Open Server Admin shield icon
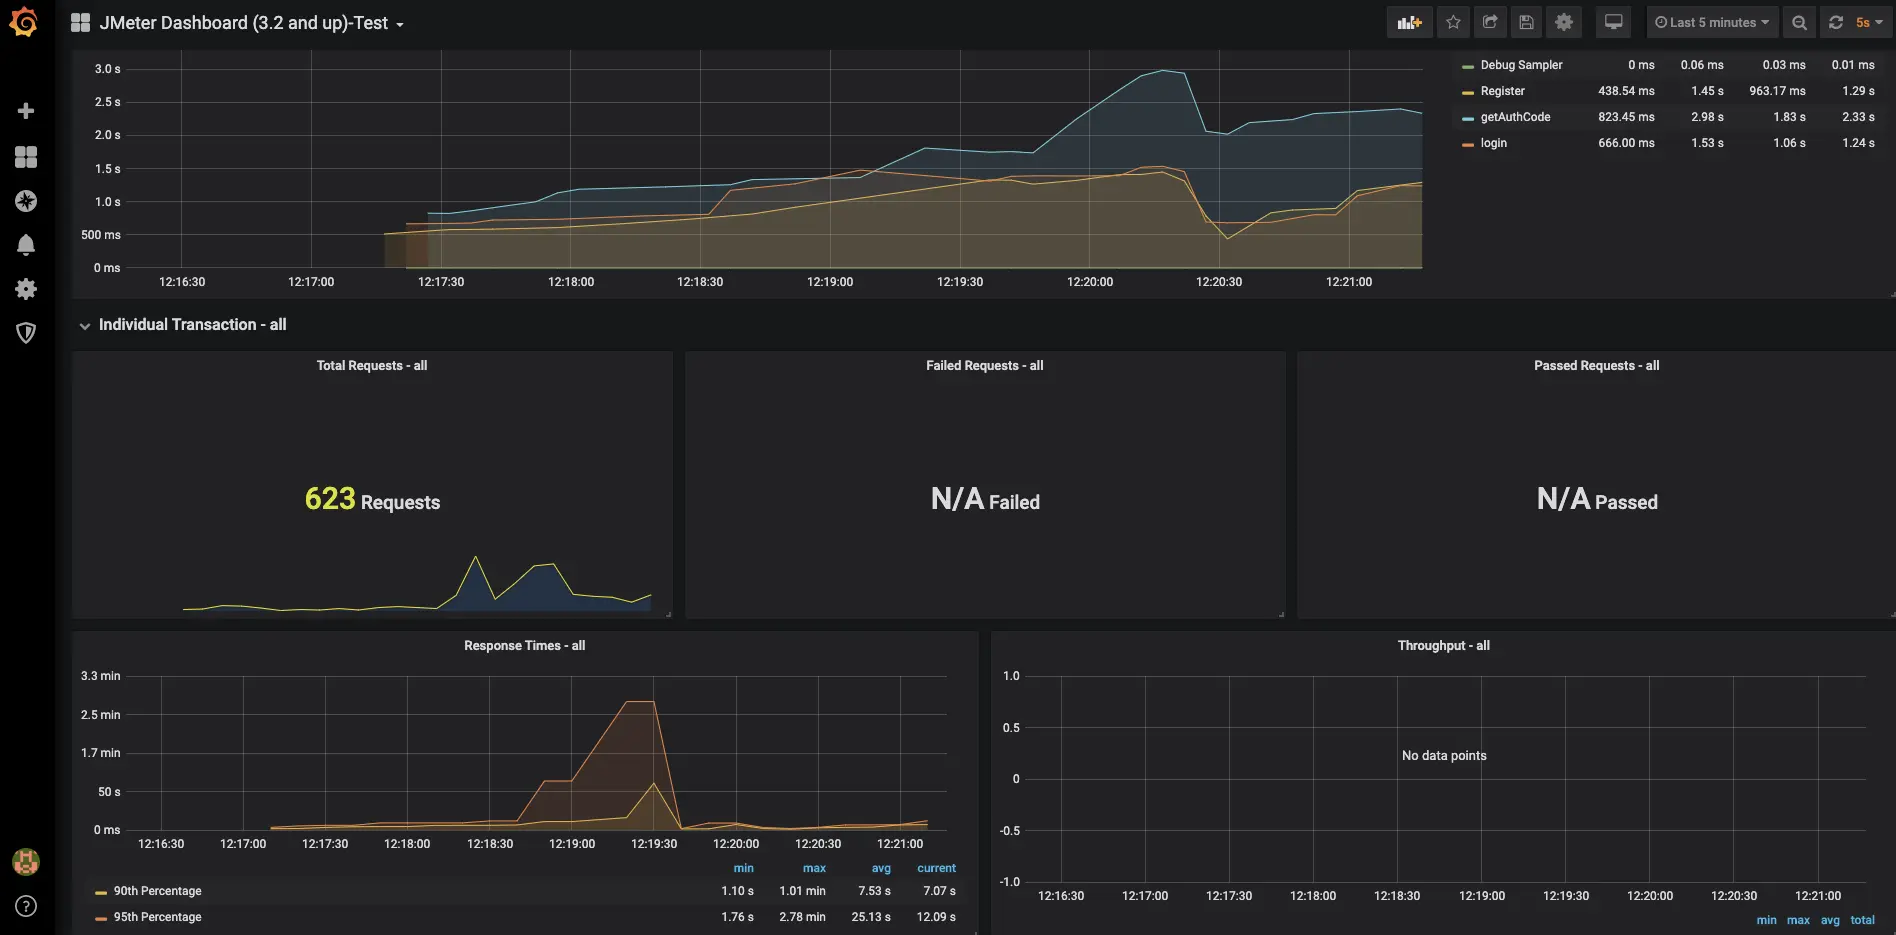Viewport: 1896px width, 935px height. pos(26,333)
